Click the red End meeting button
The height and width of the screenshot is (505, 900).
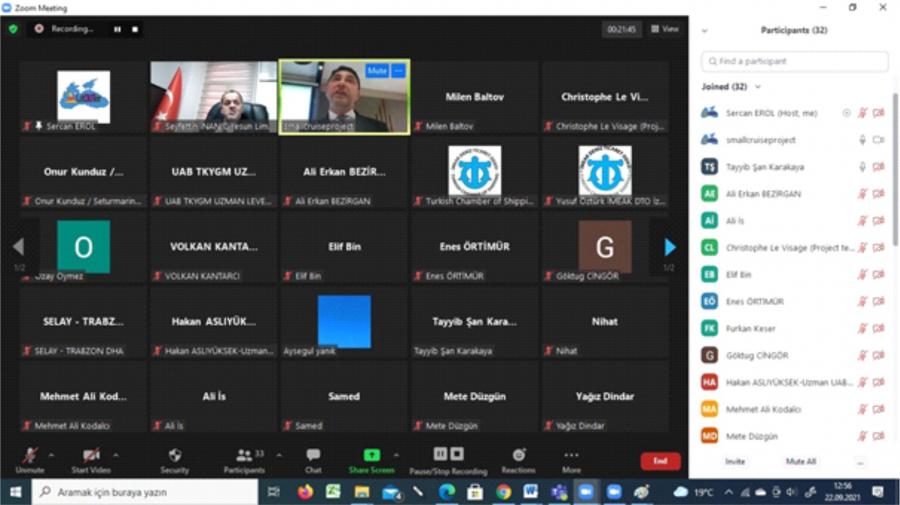click(x=660, y=461)
